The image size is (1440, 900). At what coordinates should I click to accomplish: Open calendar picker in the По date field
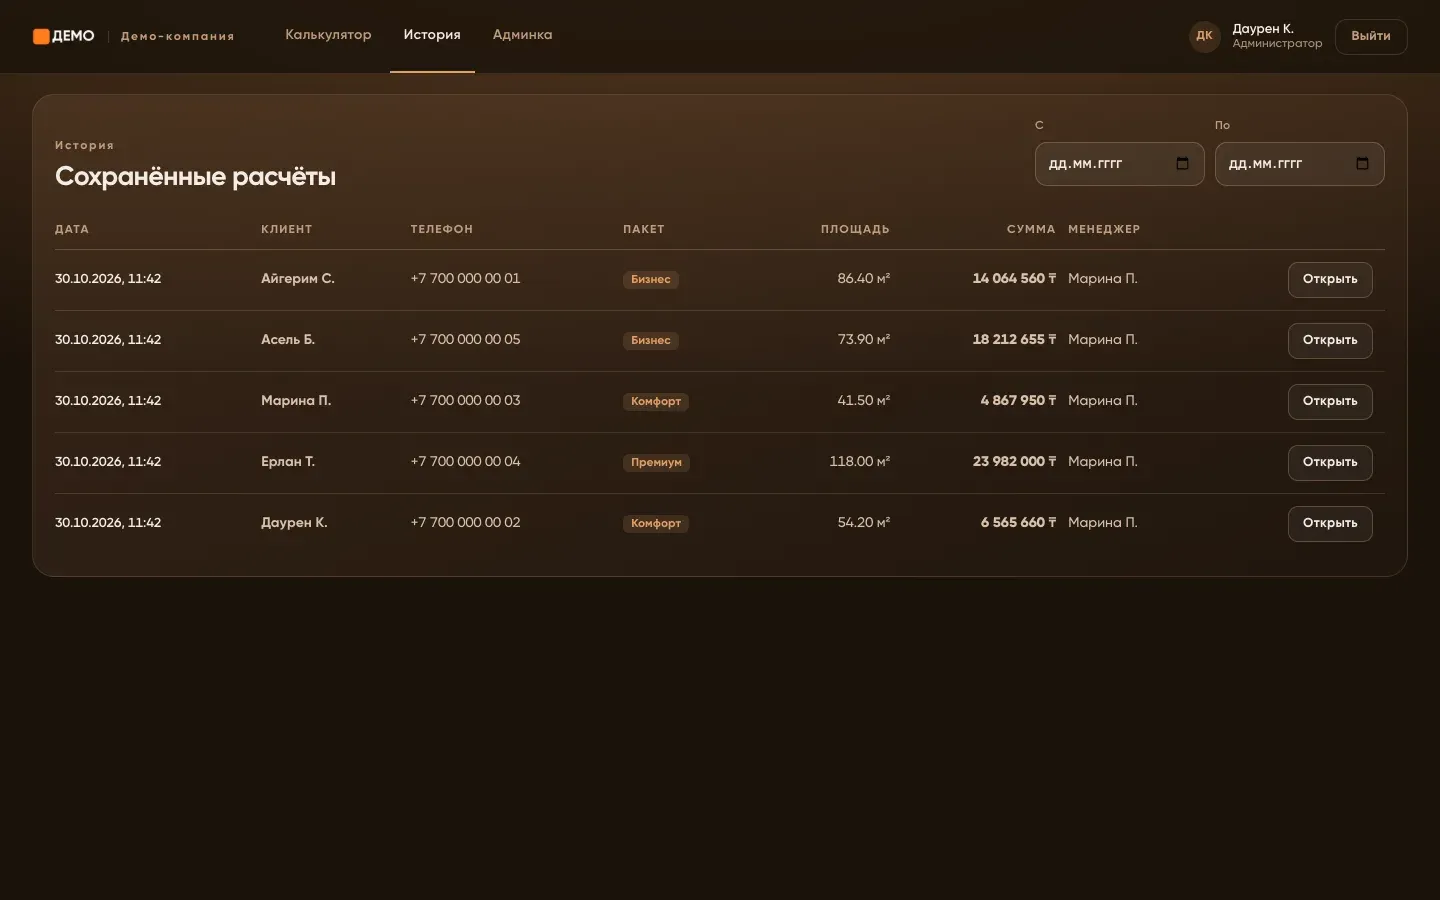(1362, 164)
